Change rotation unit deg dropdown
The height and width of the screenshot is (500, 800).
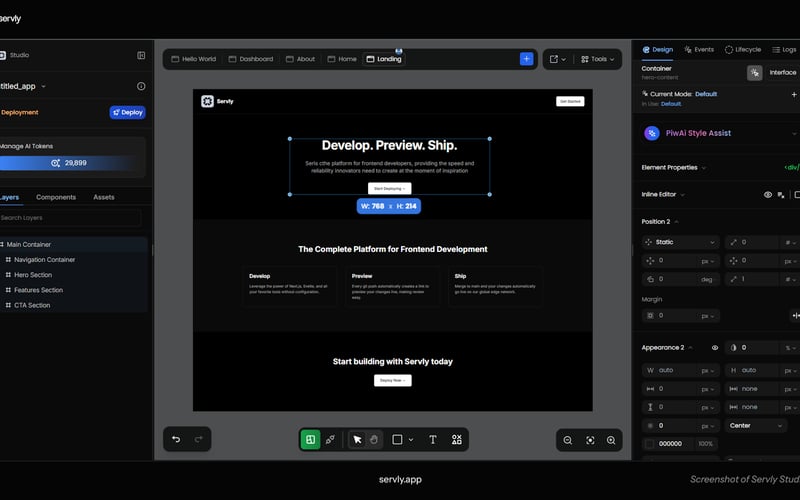[707, 279]
